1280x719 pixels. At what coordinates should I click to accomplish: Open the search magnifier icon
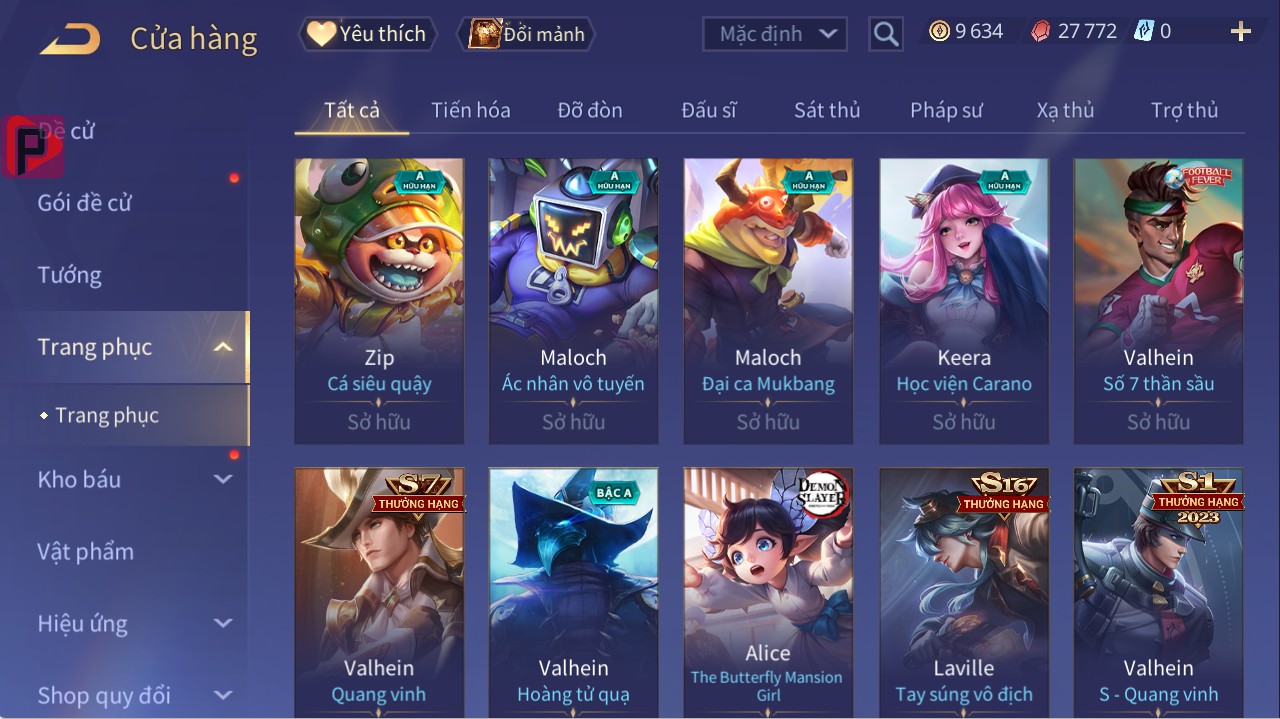[885, 34]
